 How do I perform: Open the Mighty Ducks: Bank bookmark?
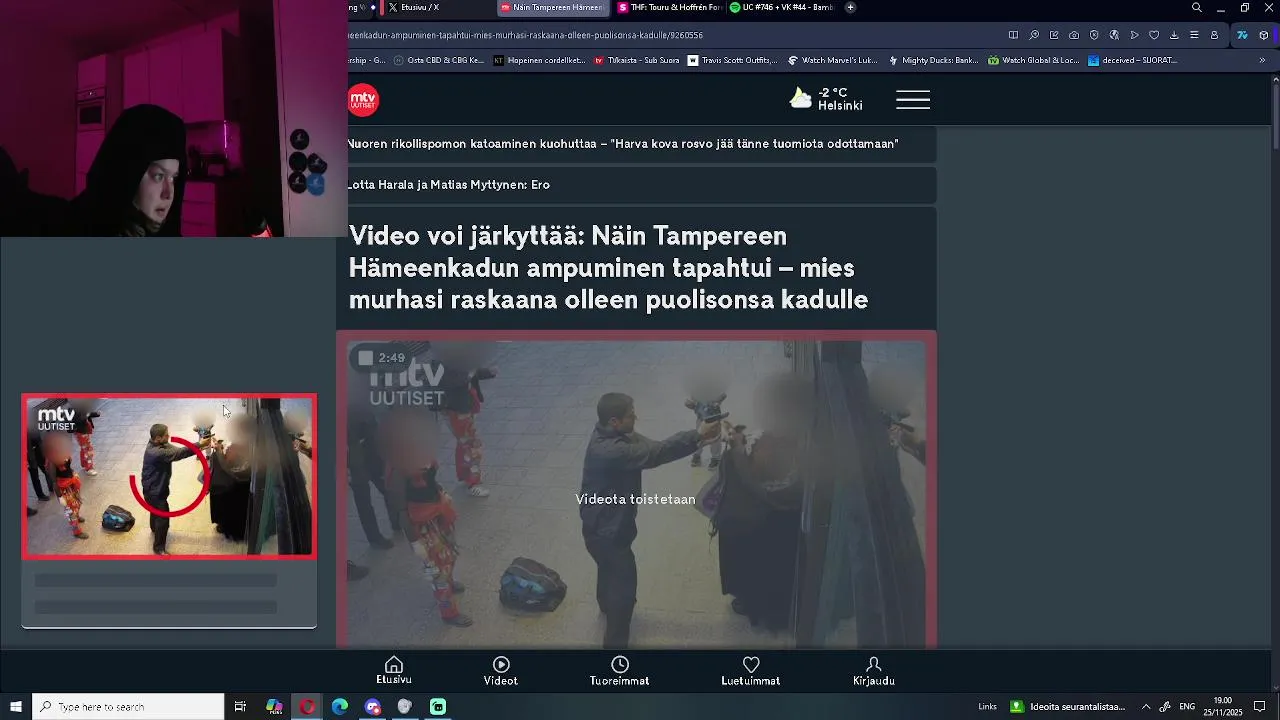933,60
